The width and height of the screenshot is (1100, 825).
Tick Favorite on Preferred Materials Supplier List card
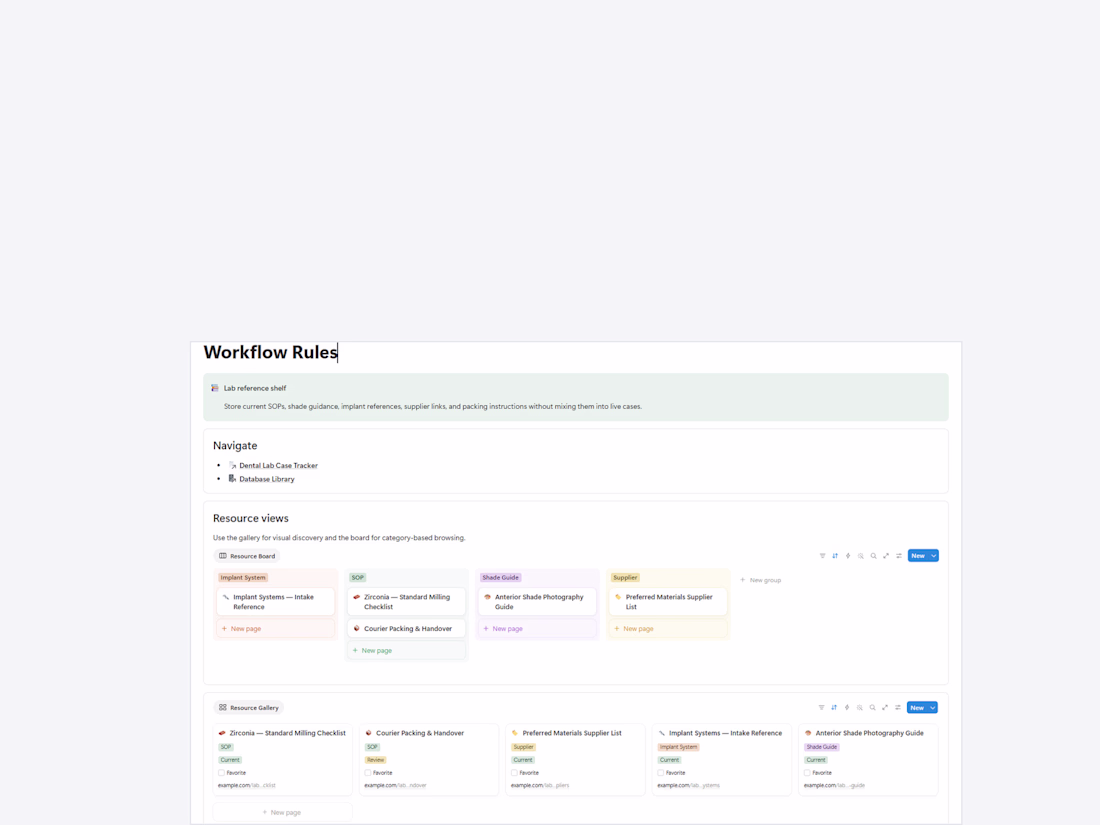(x=514, y=772)
